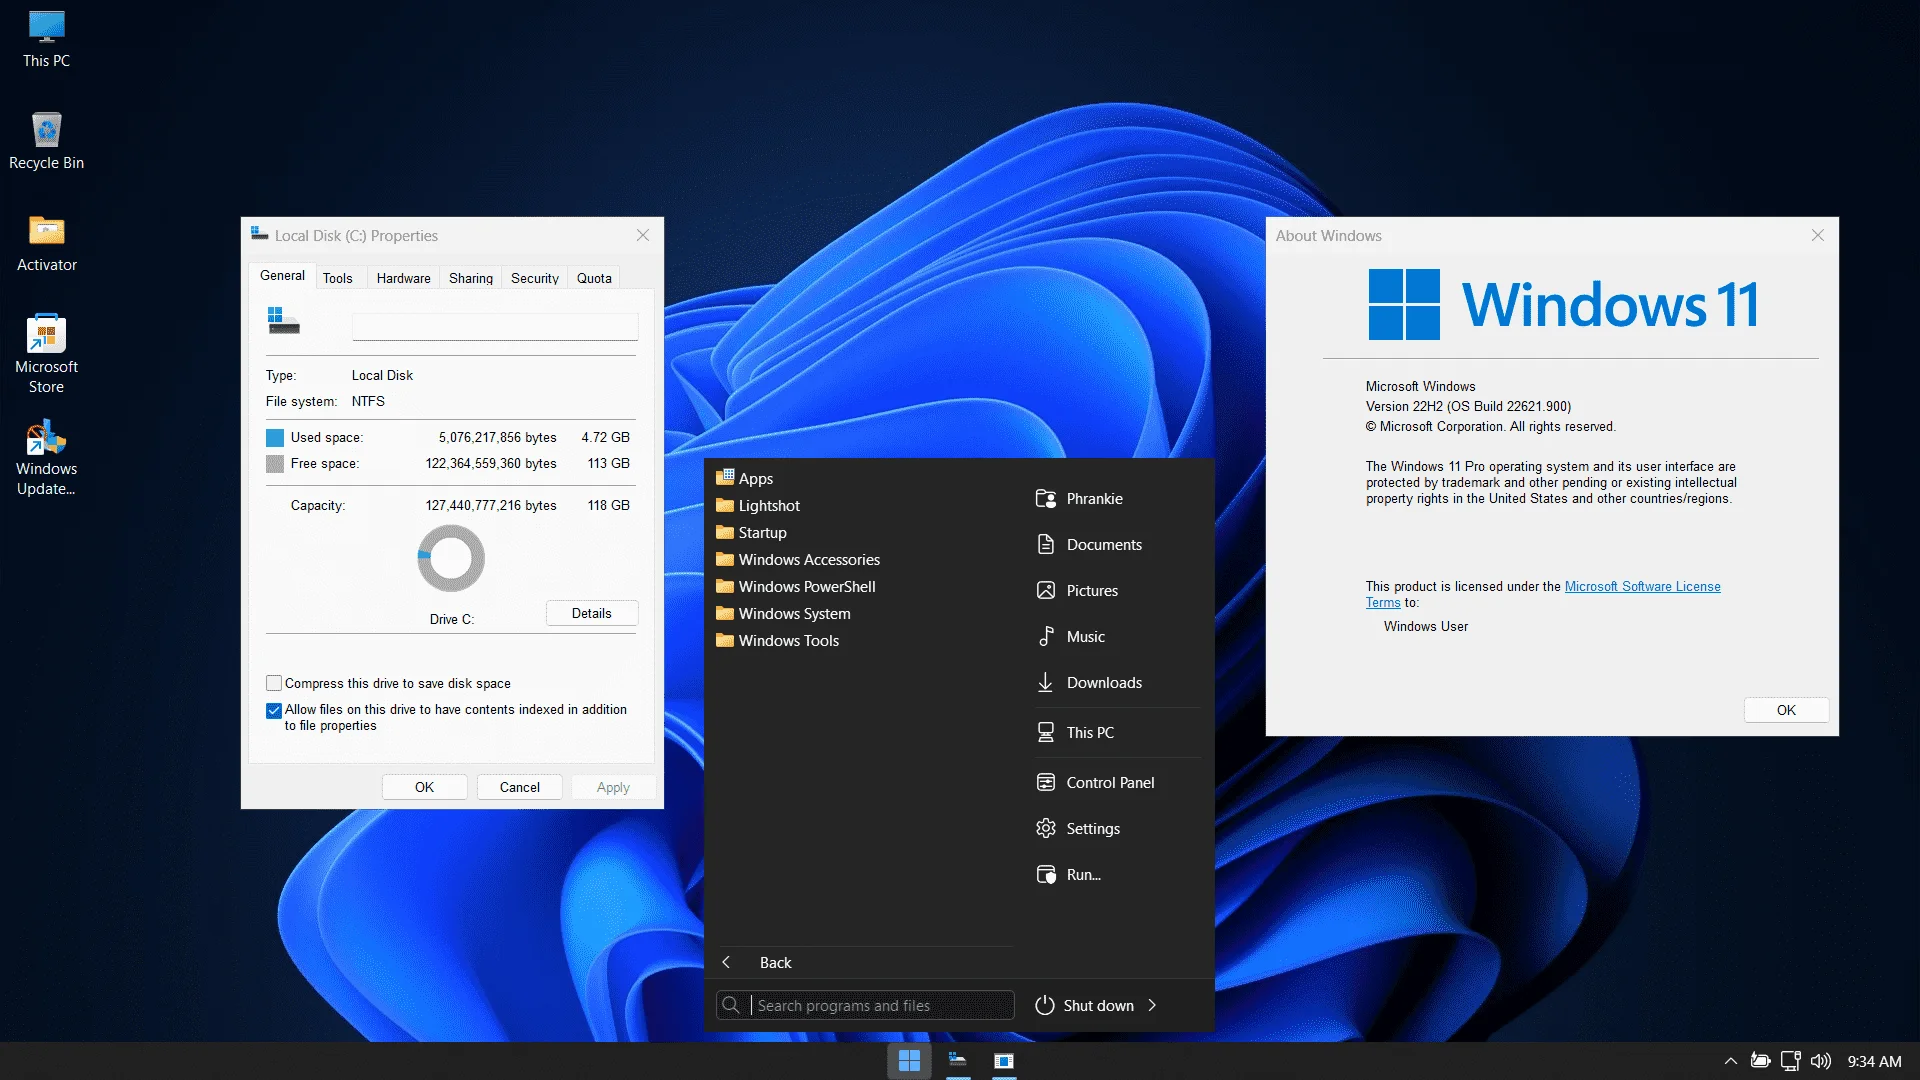Switch to the Hardware tab
Screen dimensions: 1920x1080
(404, 279)
